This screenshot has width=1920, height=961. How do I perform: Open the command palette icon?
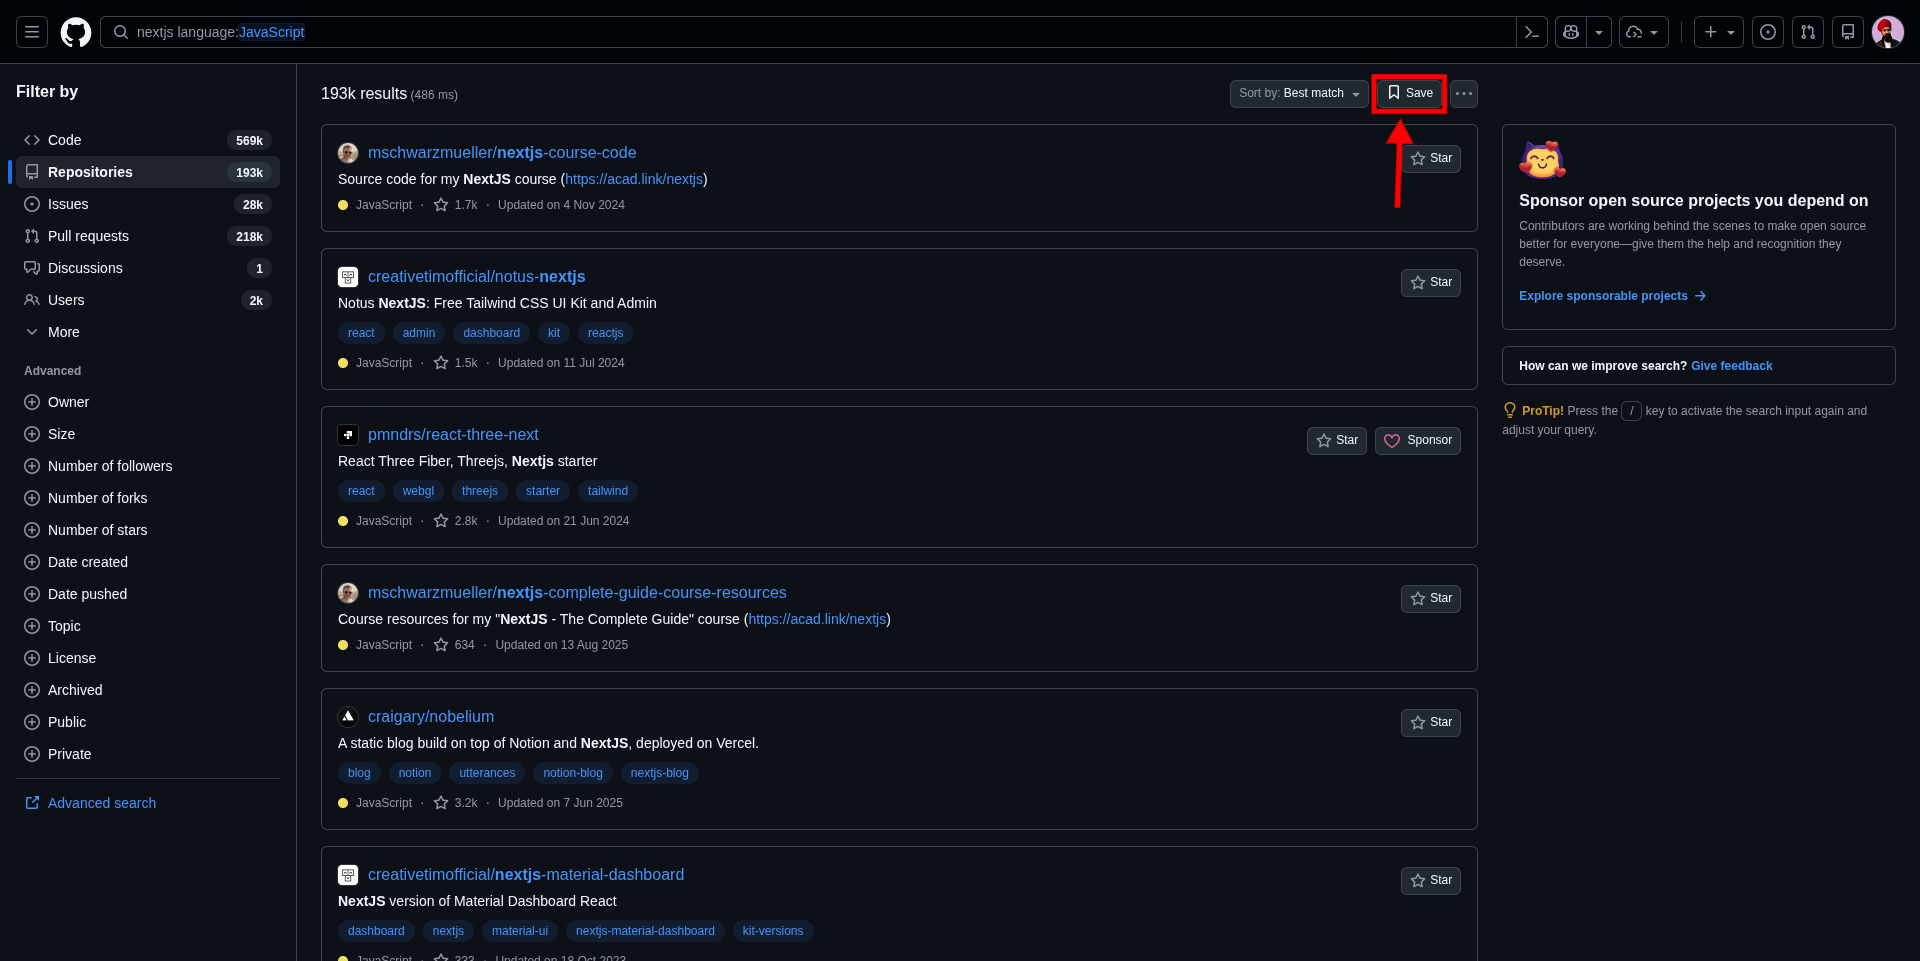(1532, 32)
